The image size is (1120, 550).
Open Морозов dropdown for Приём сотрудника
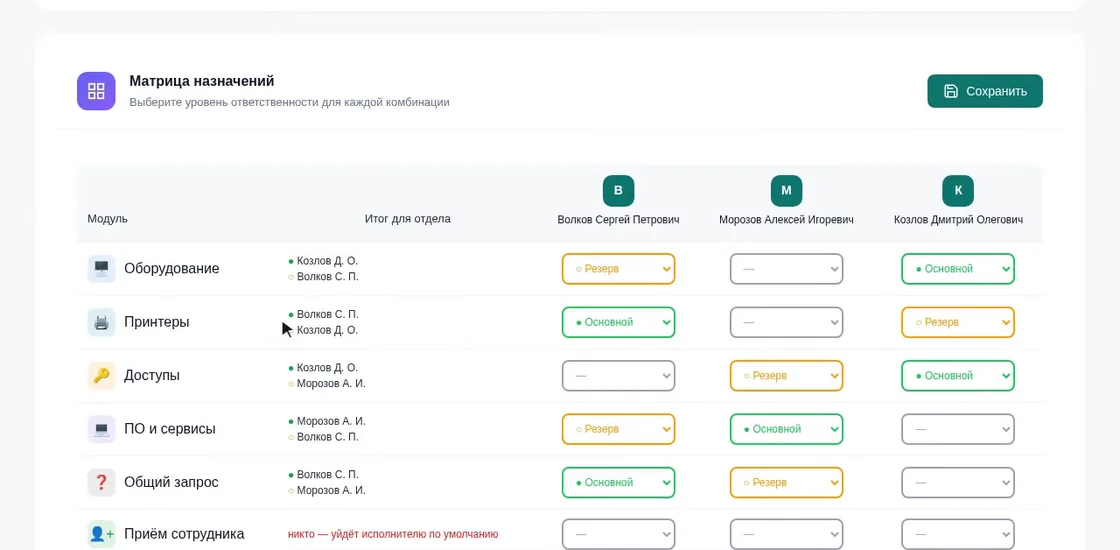pyautogui.click(x=786, y=534)
